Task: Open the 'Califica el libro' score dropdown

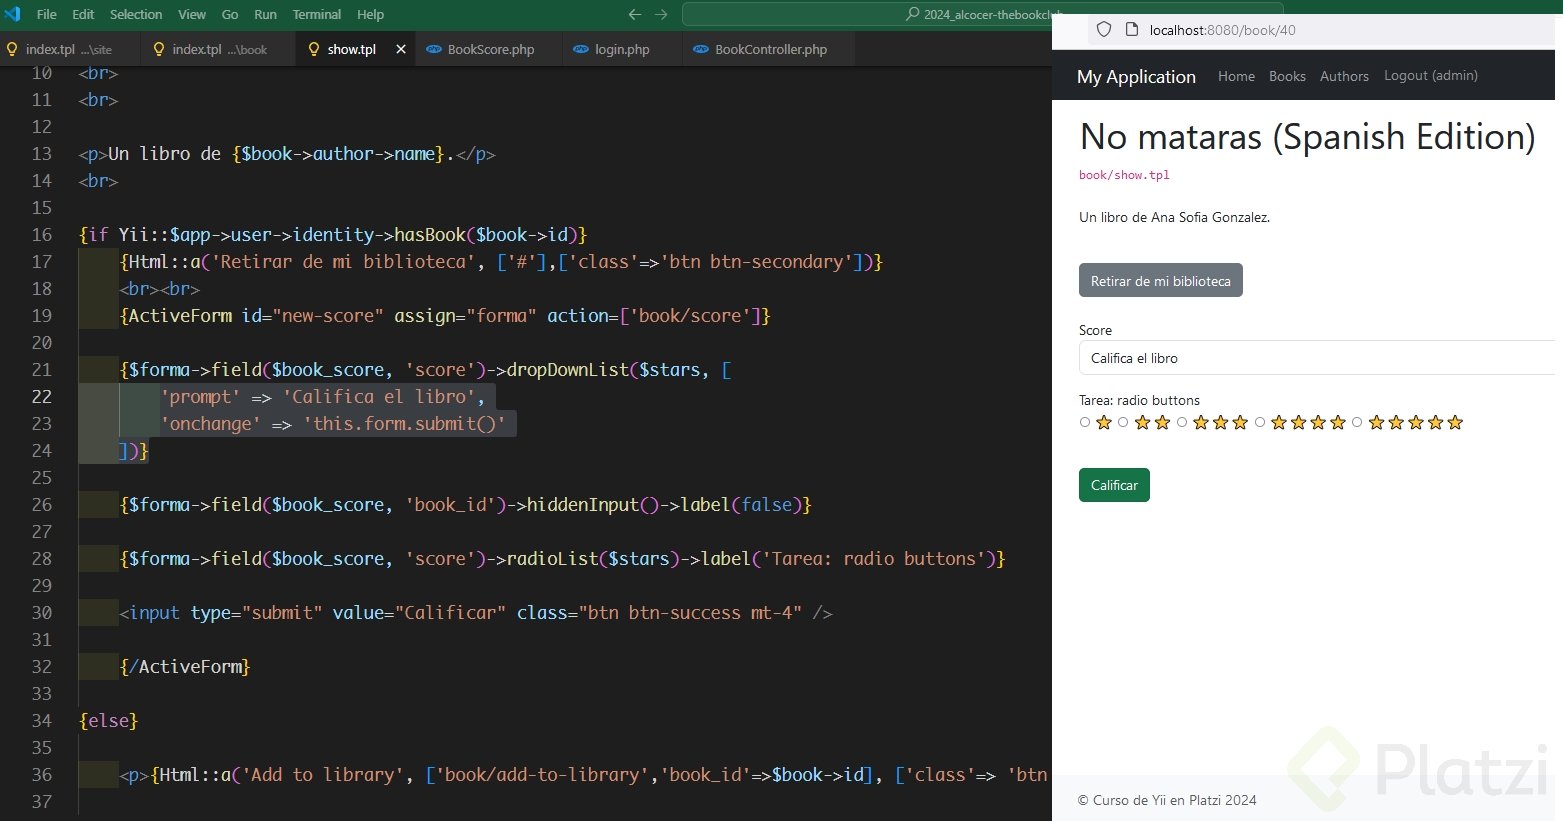Action: [x=1315, y=358]
